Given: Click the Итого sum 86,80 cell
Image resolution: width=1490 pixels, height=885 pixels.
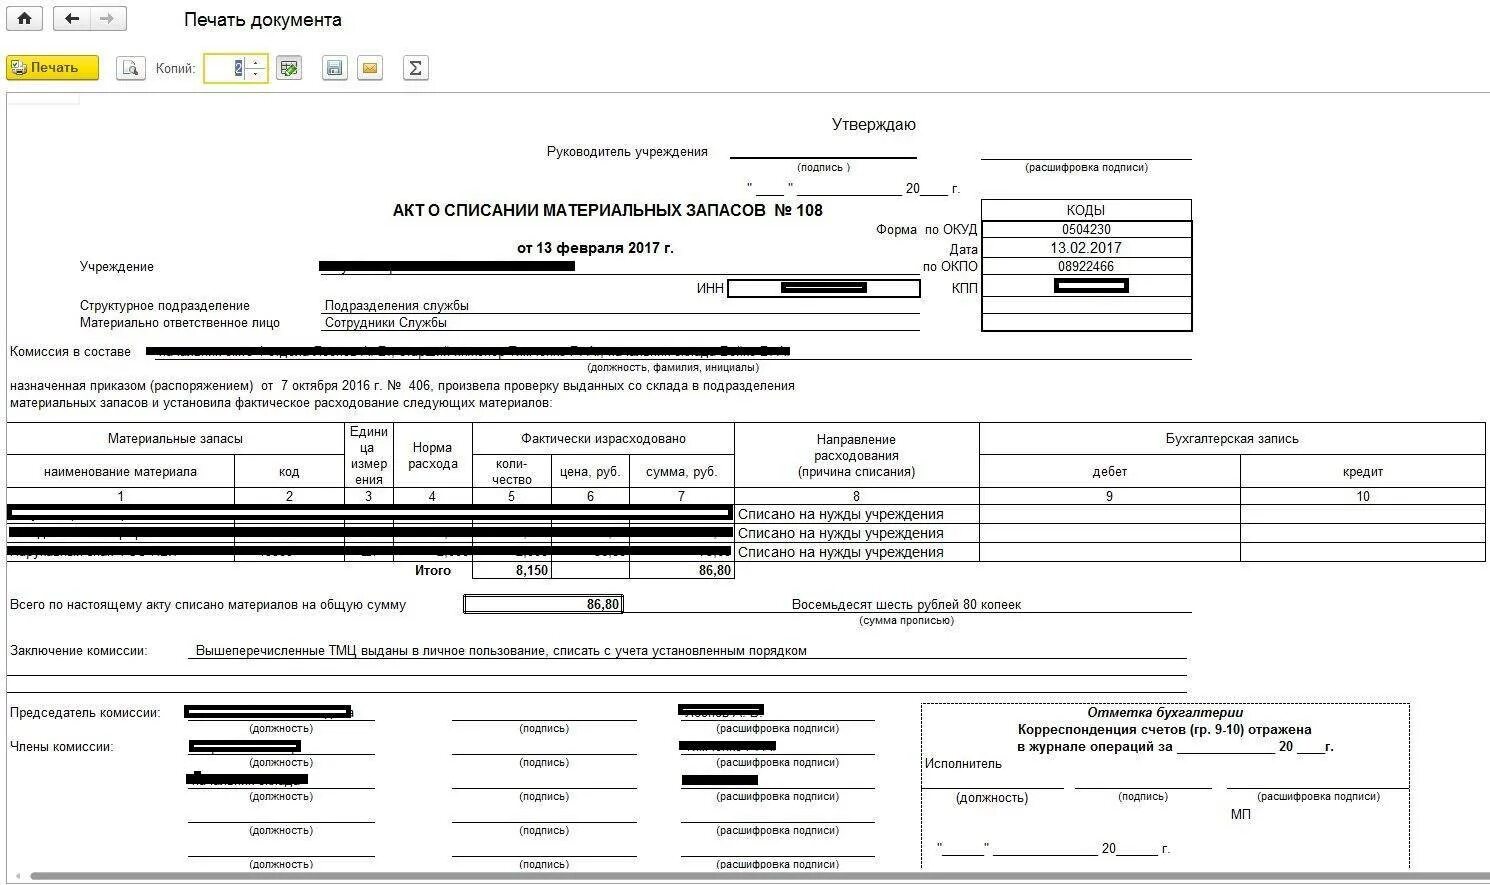Looking at the screenshot, I should [682, 570].
